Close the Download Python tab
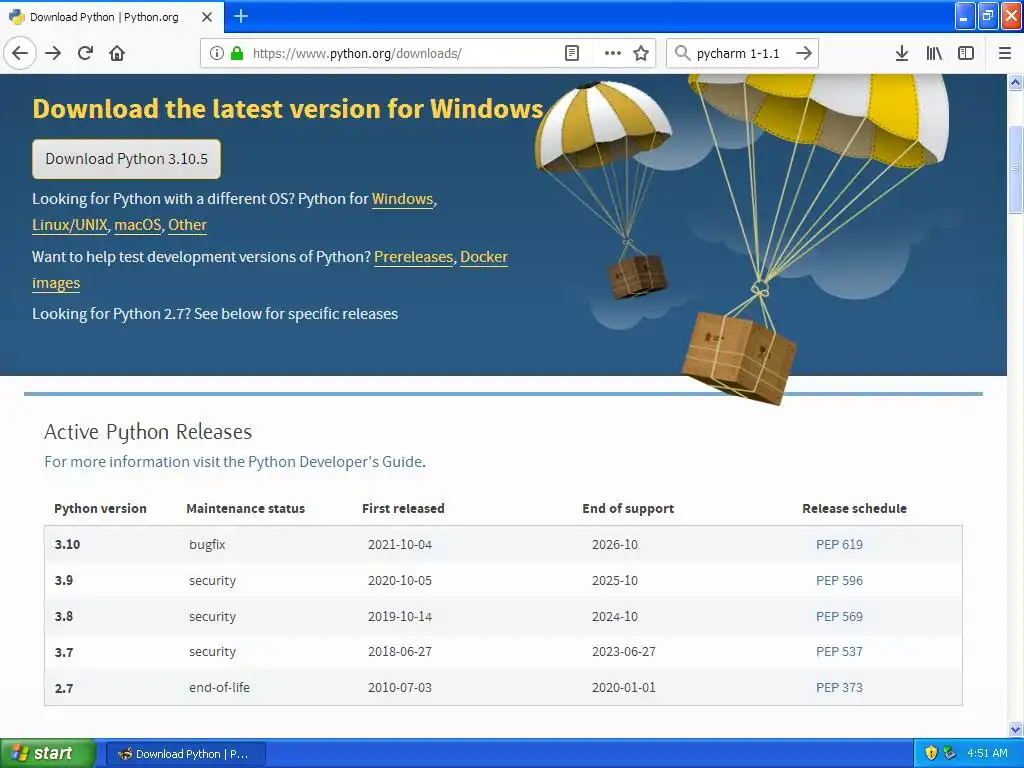The image size is (1024, 768). (207, 17)
